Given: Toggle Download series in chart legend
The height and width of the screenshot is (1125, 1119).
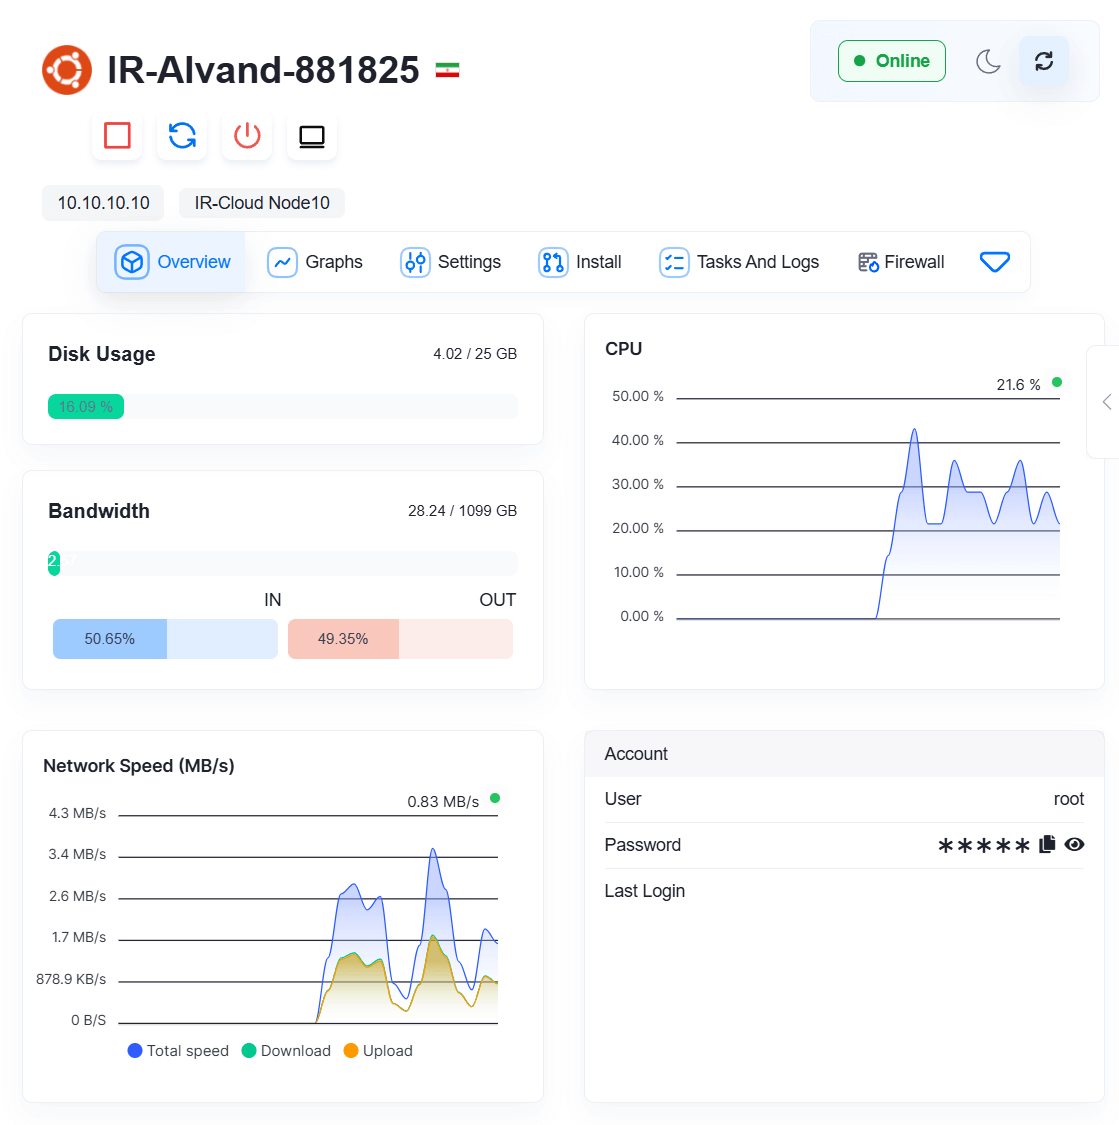Looking at the screenshot, I should tap(286, 1051).
